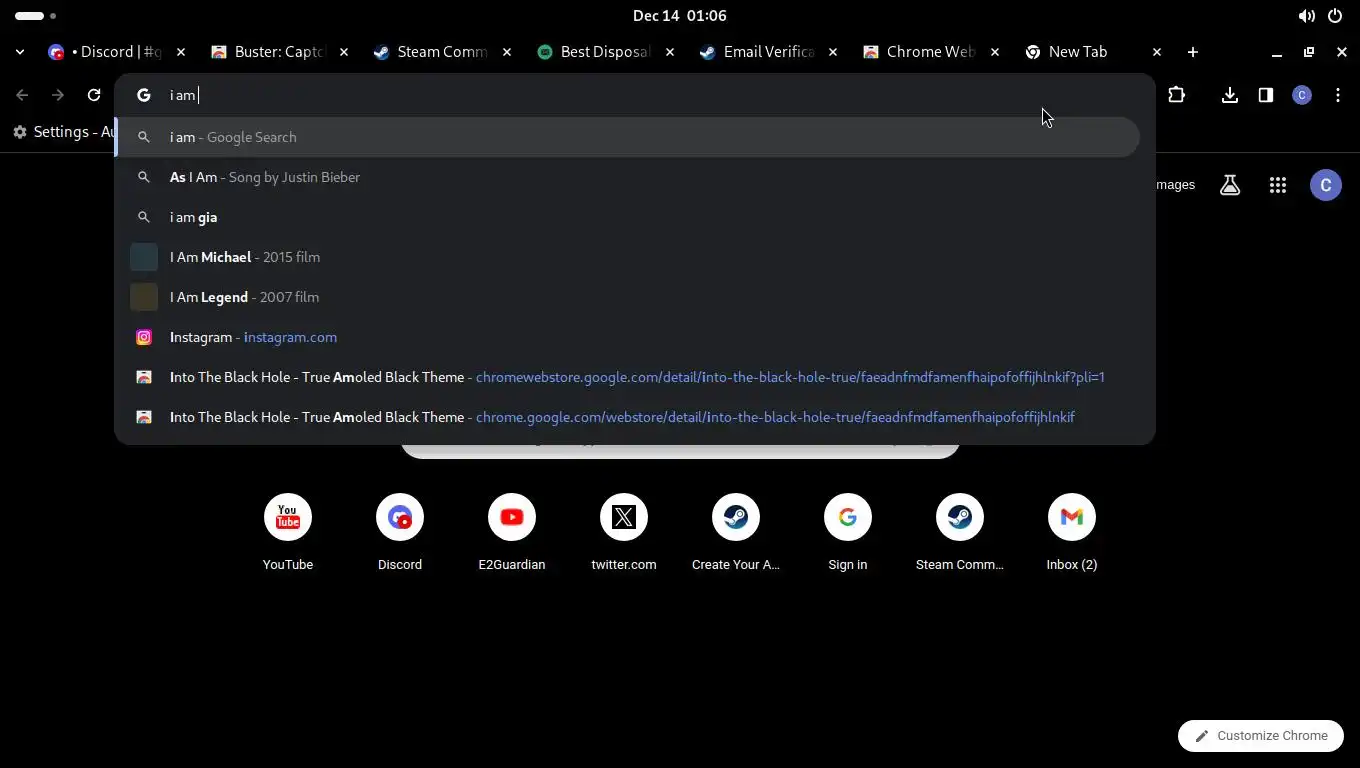
Task: Click the Google icon in address bar
Action: coord(144,95)
